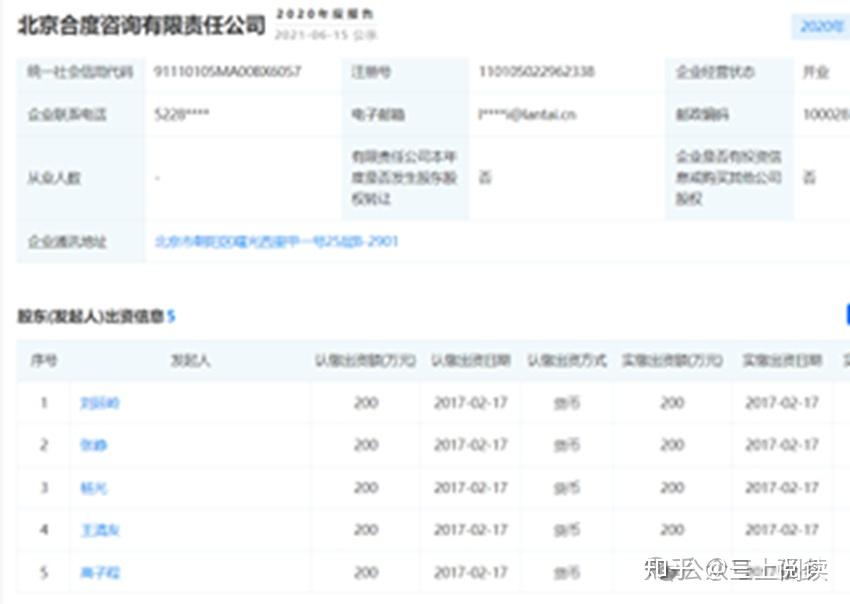The image size is (850, 604).
Task: Click row 4 subscribed method 货币
Action: point(567,530)
